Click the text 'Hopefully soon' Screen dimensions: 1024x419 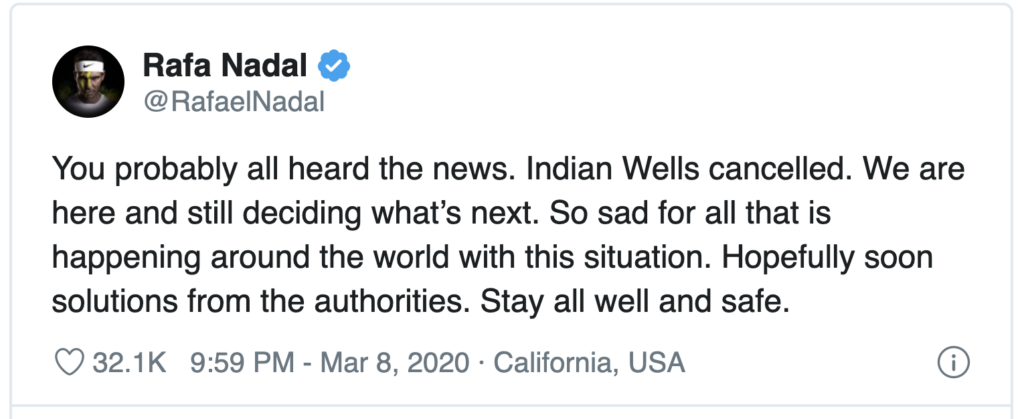(x=827, y=259)
